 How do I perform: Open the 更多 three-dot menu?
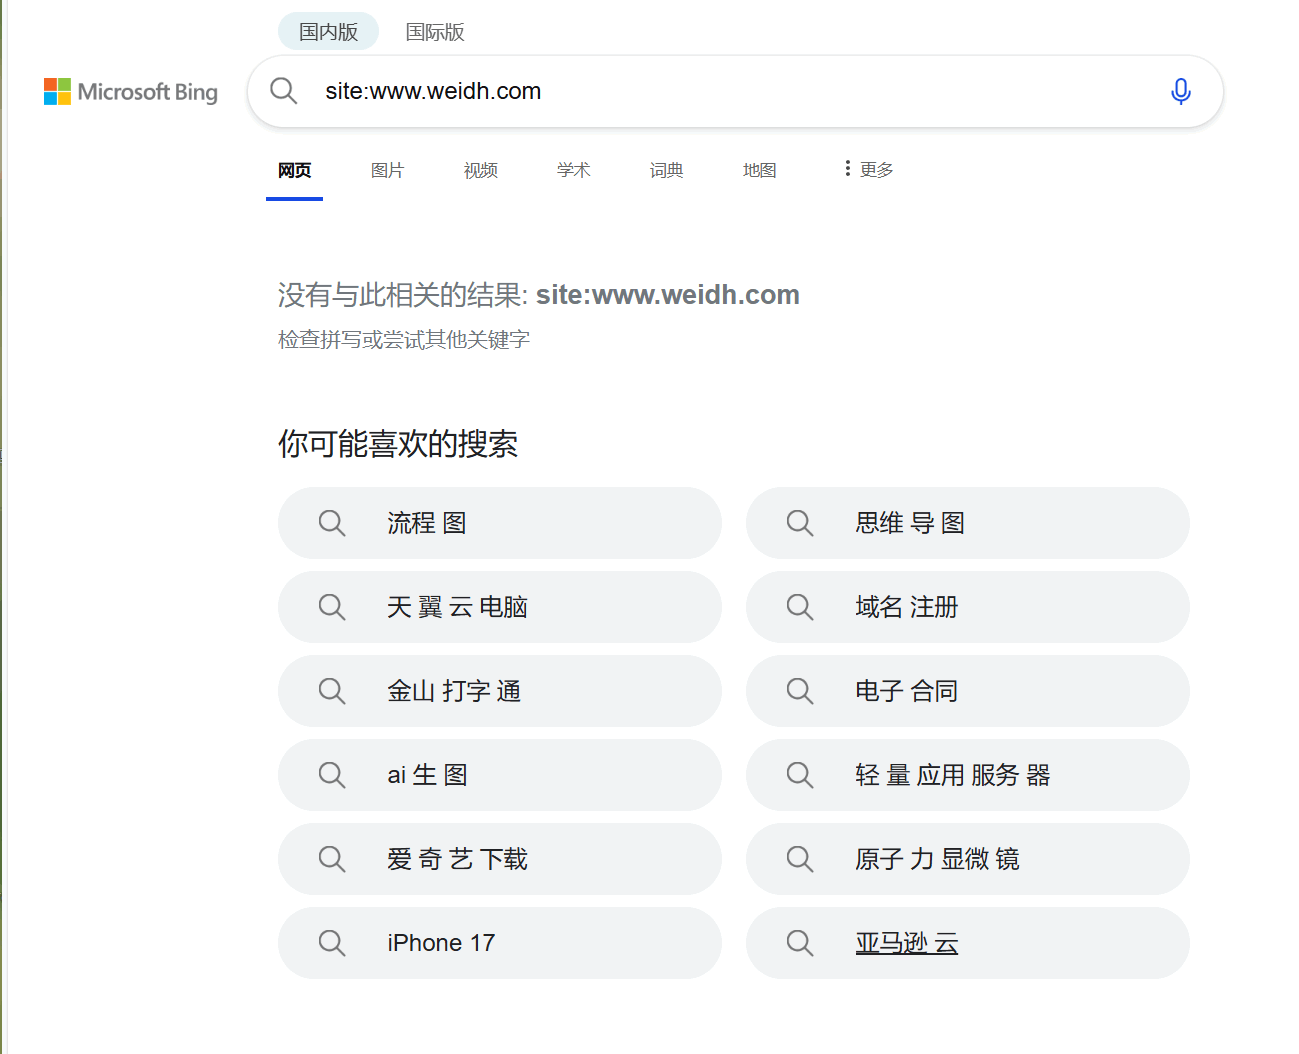coord(869,169)
